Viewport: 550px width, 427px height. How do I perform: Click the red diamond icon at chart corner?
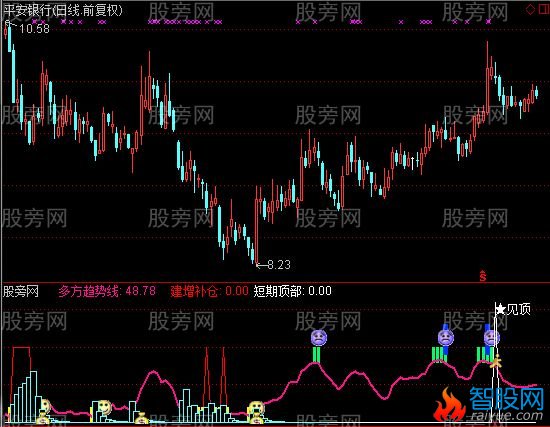pyautogui.click(x=530, y=9)
